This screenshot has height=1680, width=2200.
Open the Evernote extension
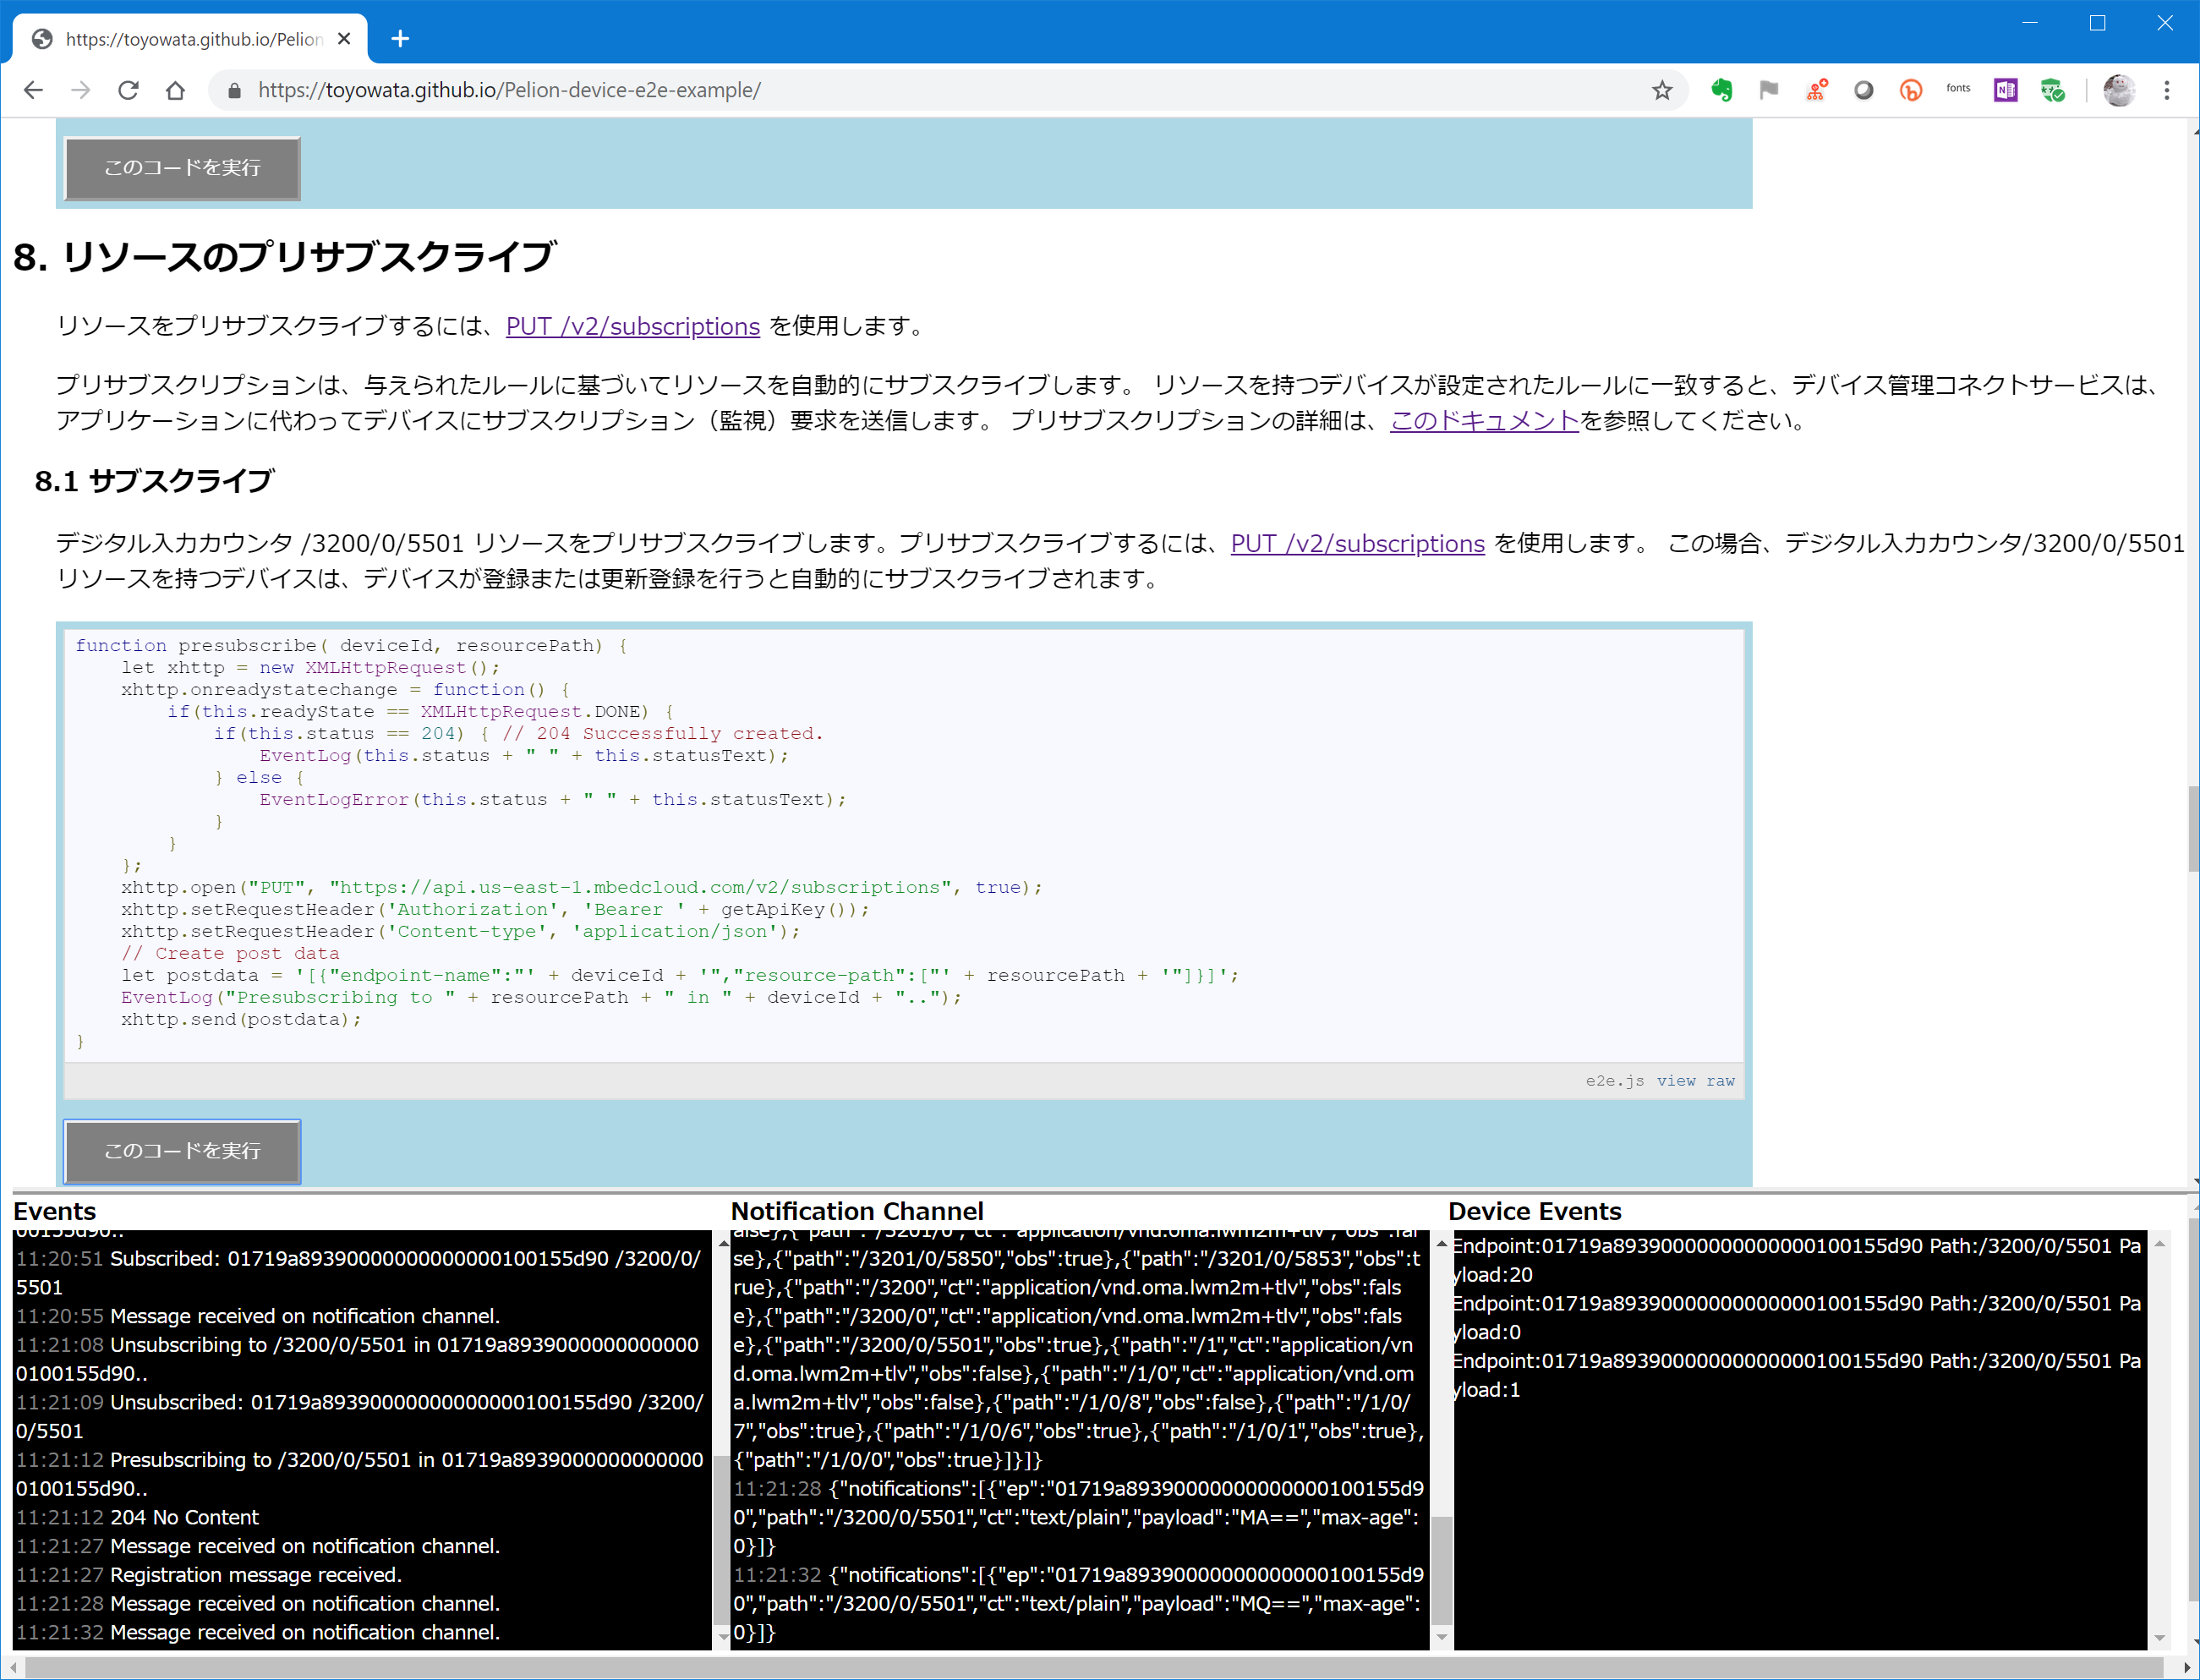click(x=1721, y=90)
